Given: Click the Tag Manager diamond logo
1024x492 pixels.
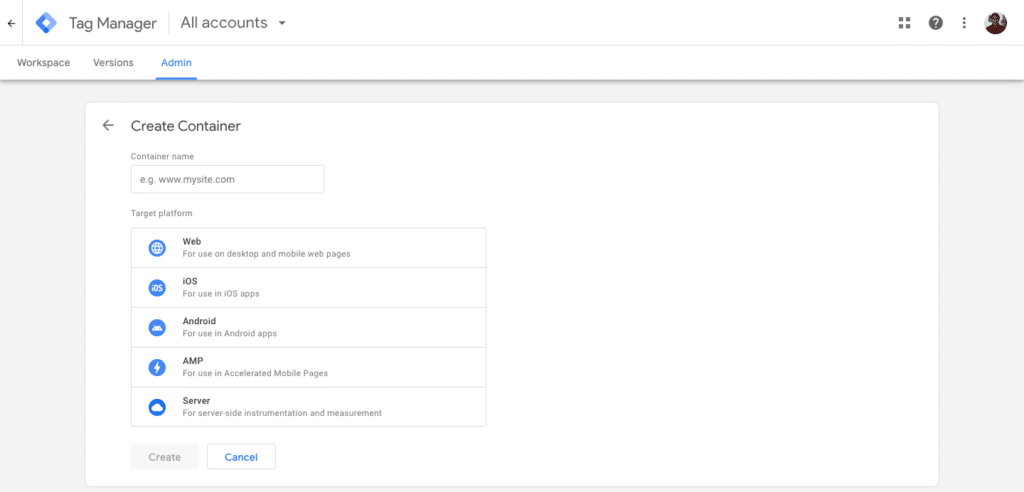Looking at the screenshot, I should pos(46,23).
